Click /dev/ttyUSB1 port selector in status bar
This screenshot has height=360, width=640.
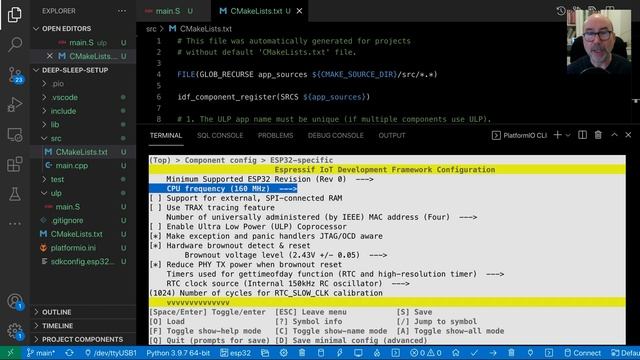click(x=111, y=353)
